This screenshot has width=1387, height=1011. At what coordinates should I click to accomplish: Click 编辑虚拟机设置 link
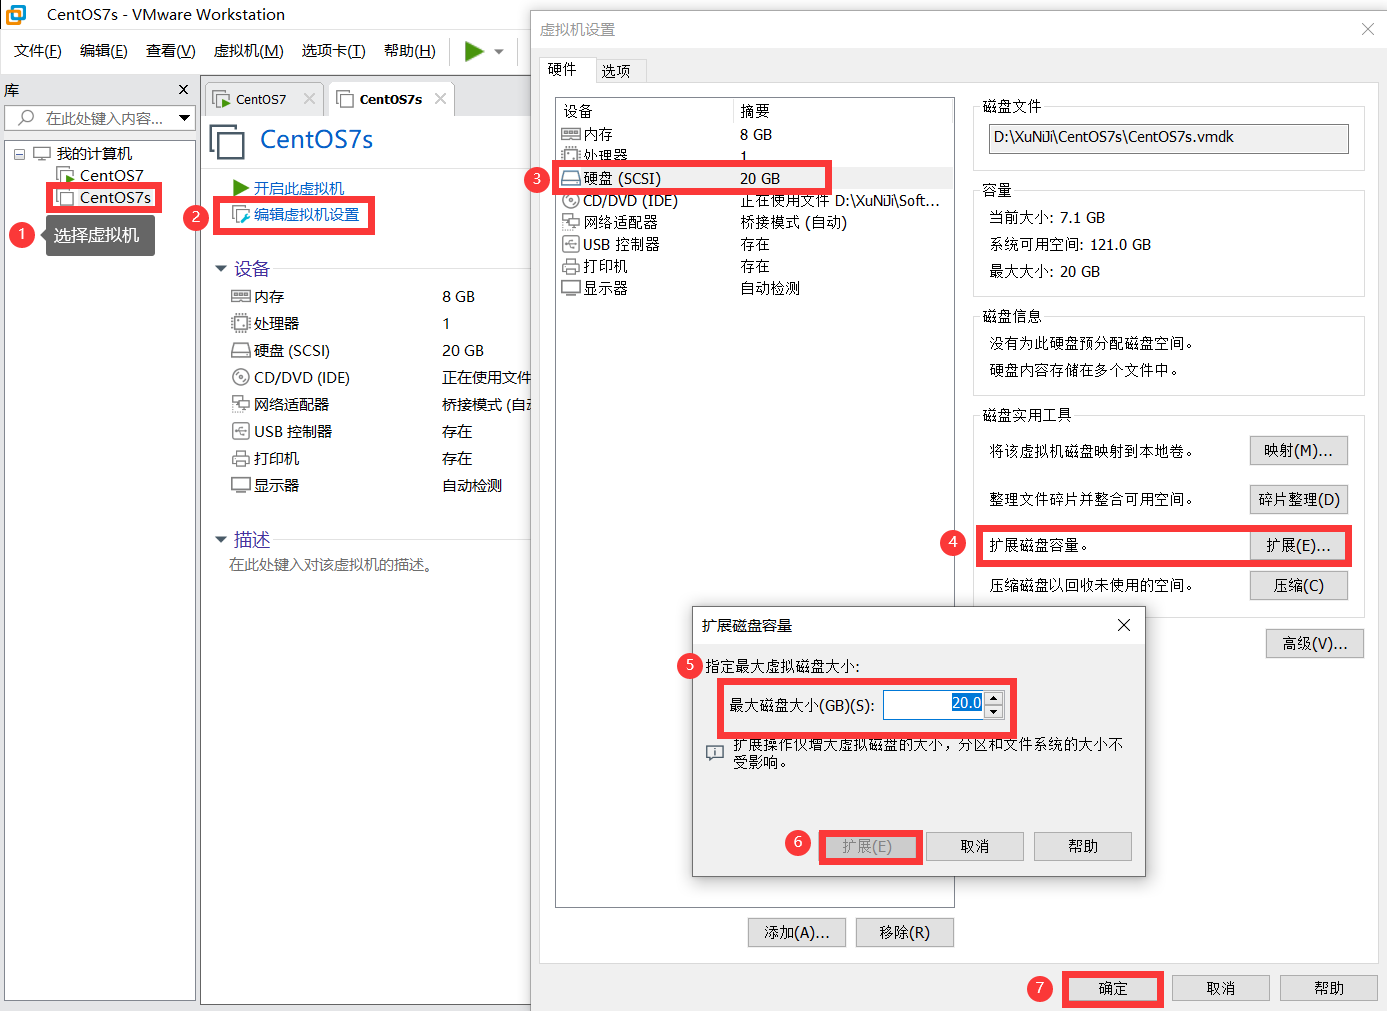(x=306, y=214)
